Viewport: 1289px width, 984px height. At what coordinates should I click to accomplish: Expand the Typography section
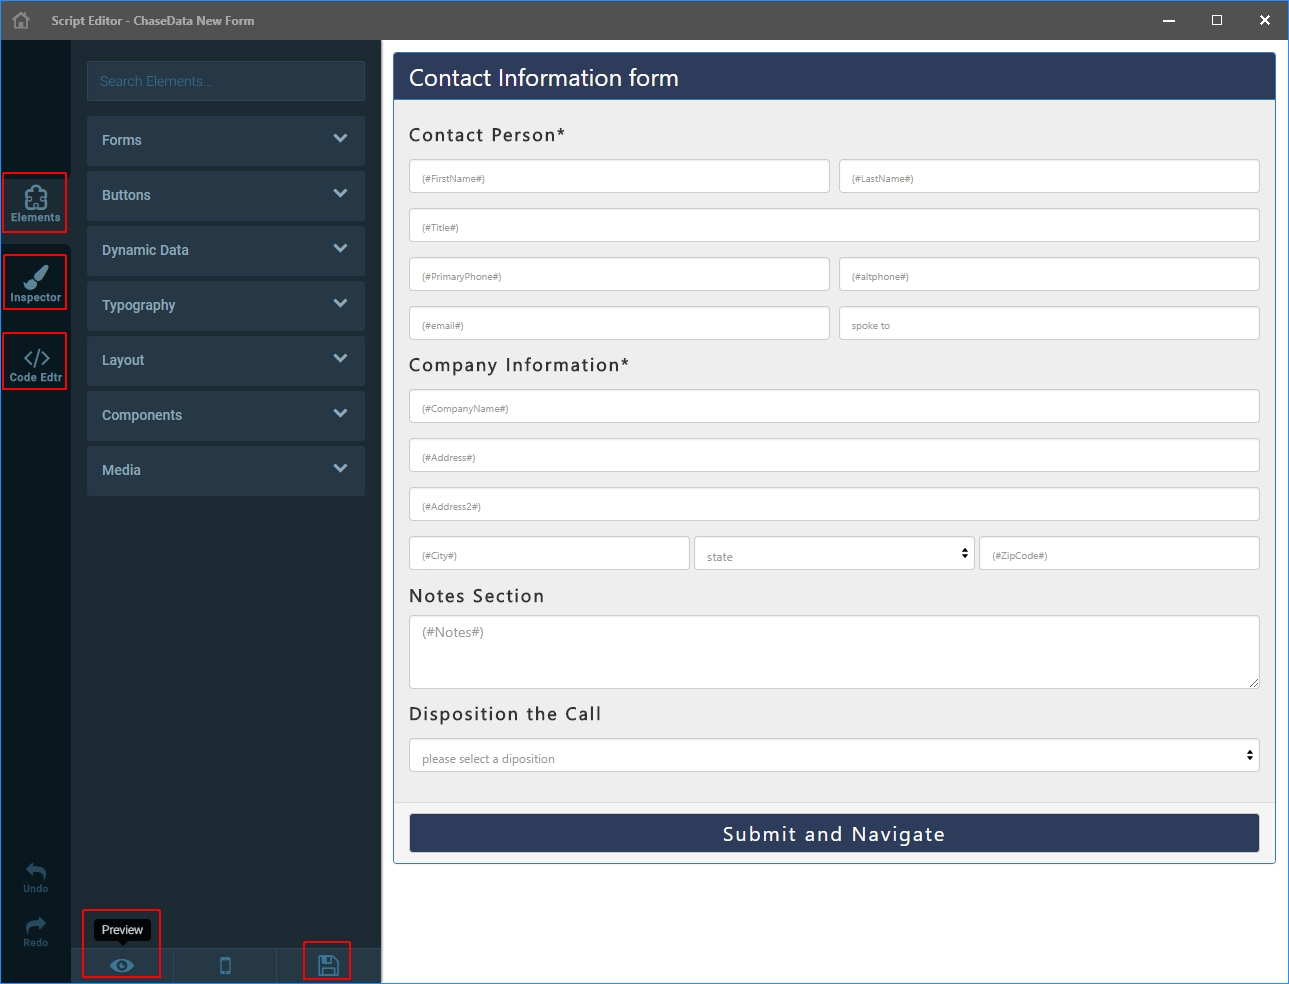[x=225, y=305]
